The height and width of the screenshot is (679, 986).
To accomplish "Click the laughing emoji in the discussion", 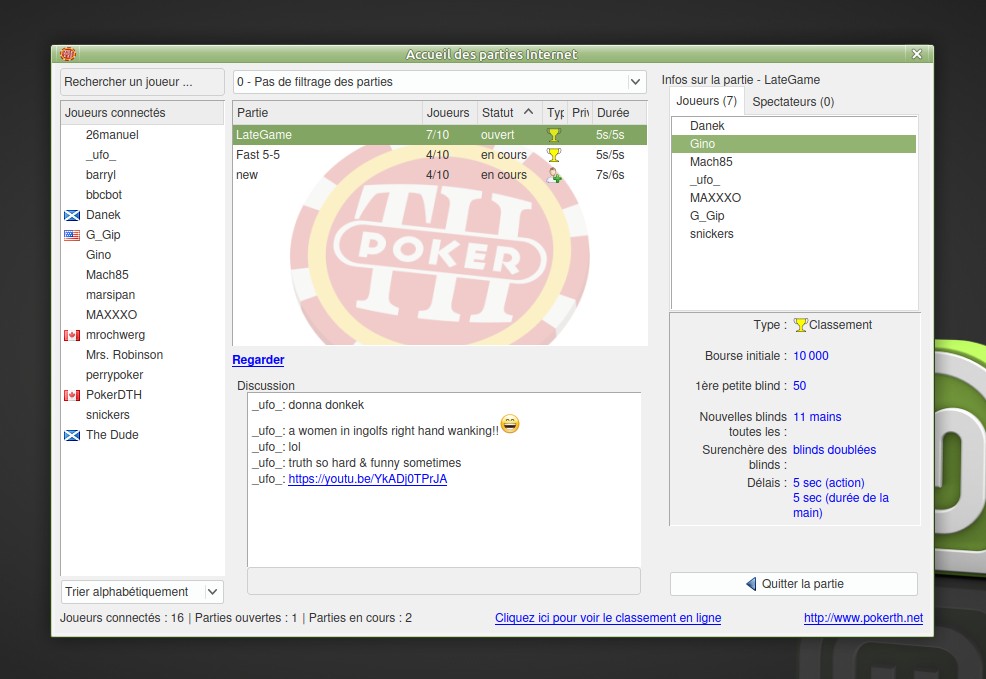I will [x=510, y=424].
